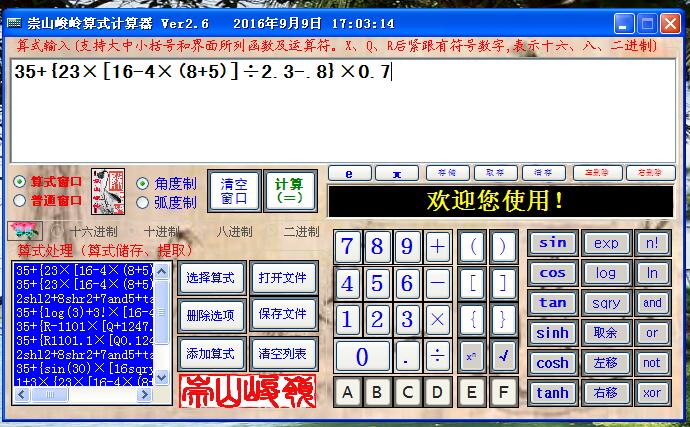Click the exp function key

pos(606,243)
